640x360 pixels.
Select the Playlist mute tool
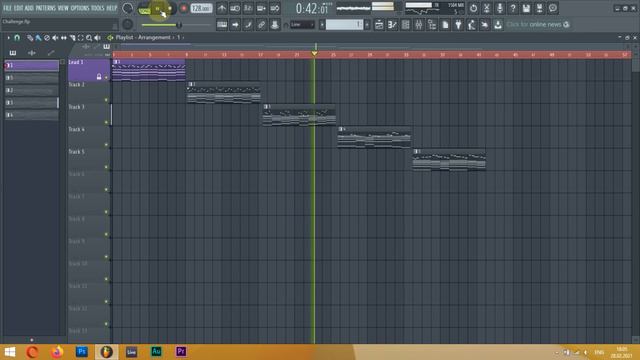[x=55, y=38]
